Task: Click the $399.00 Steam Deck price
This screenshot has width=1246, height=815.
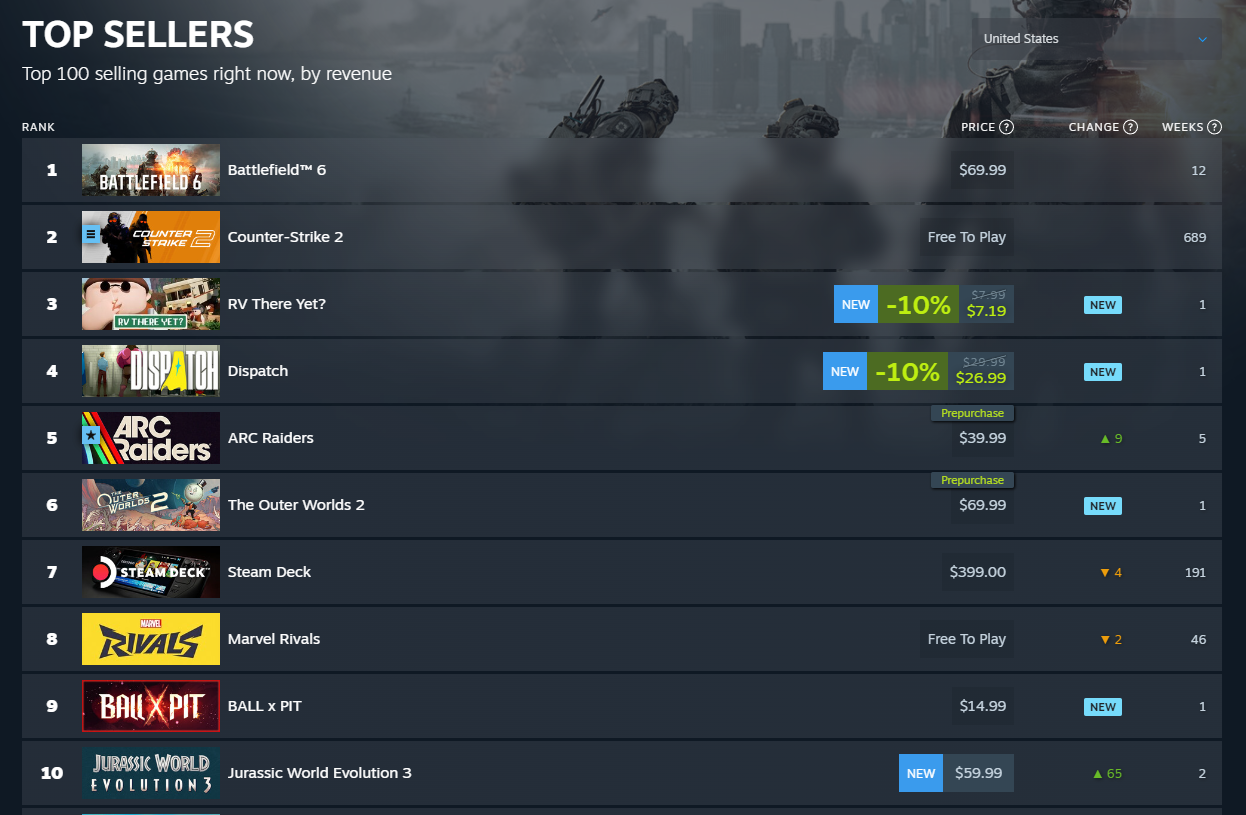Action: pyautogui.click(x=978, y=572)
